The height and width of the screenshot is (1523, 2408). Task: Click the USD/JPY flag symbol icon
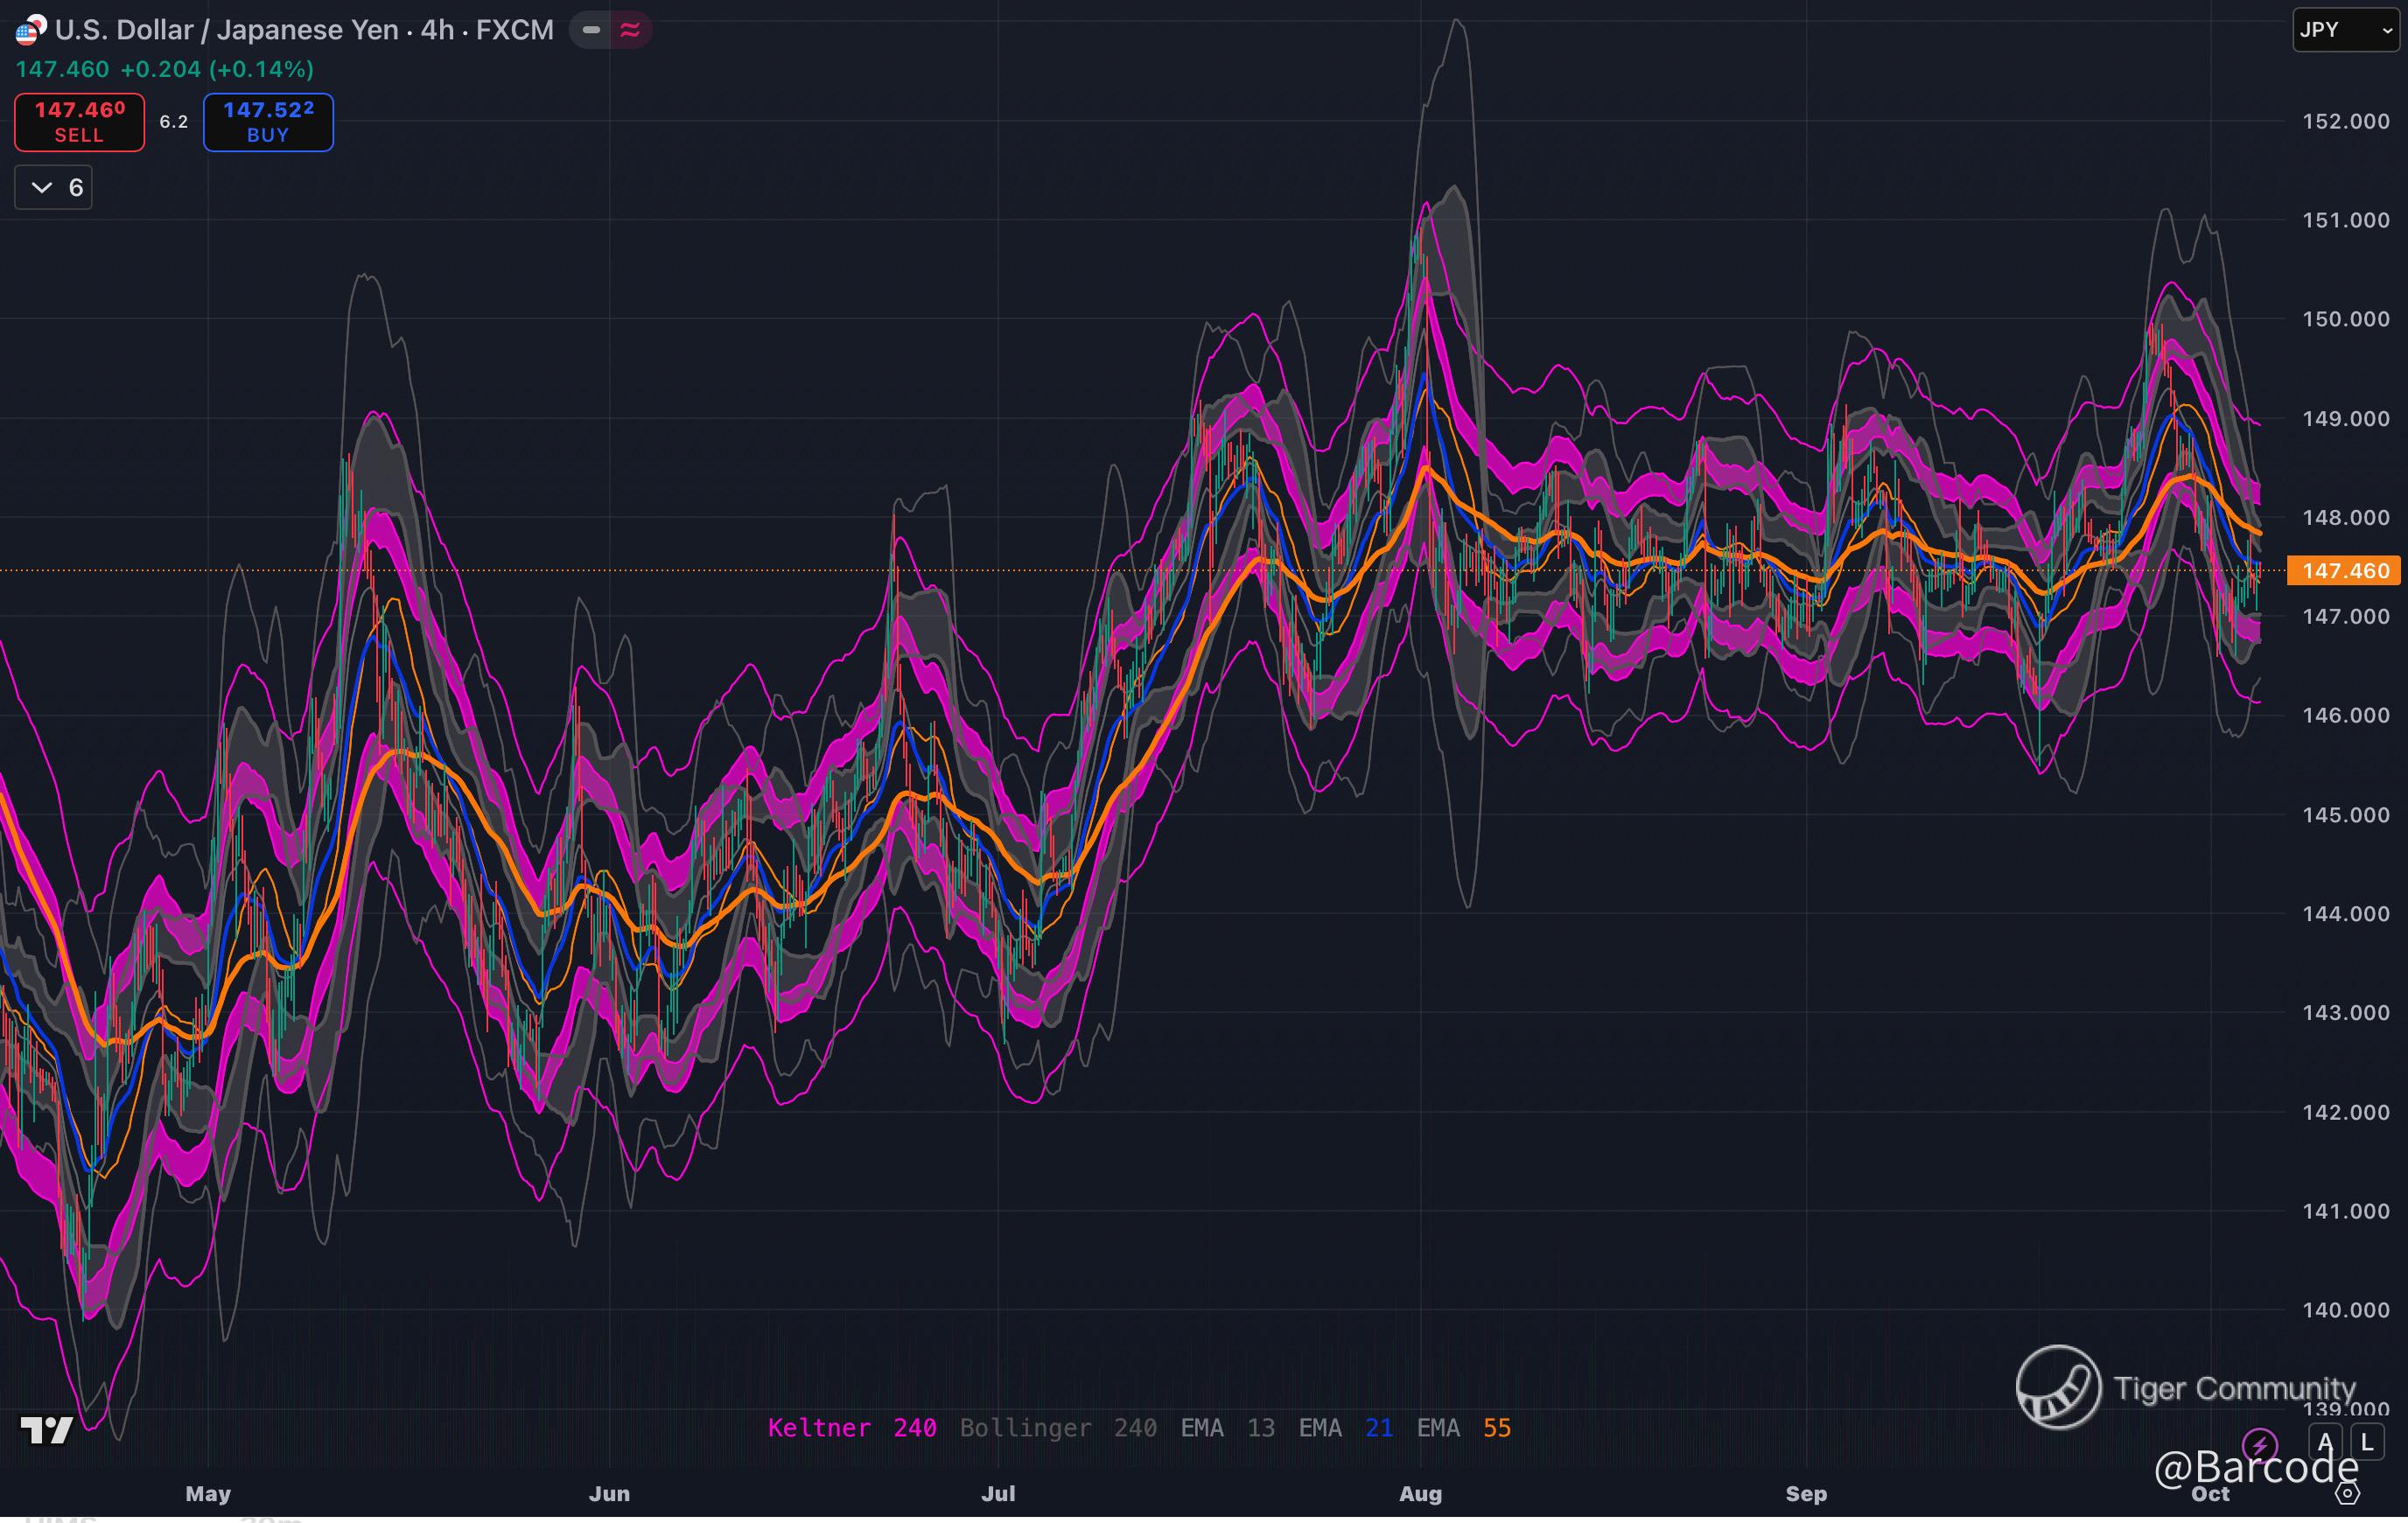pos(30,30)
